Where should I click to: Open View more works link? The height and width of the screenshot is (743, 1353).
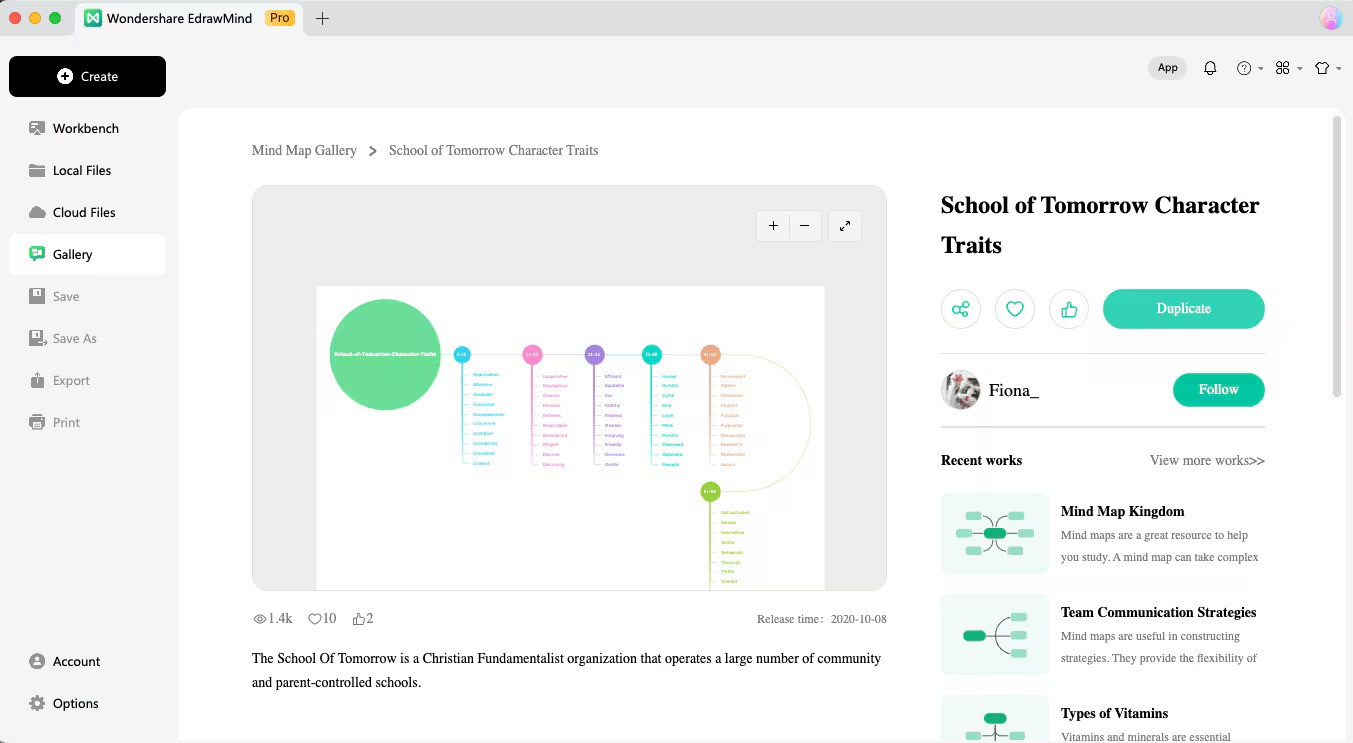[1207, 460]
